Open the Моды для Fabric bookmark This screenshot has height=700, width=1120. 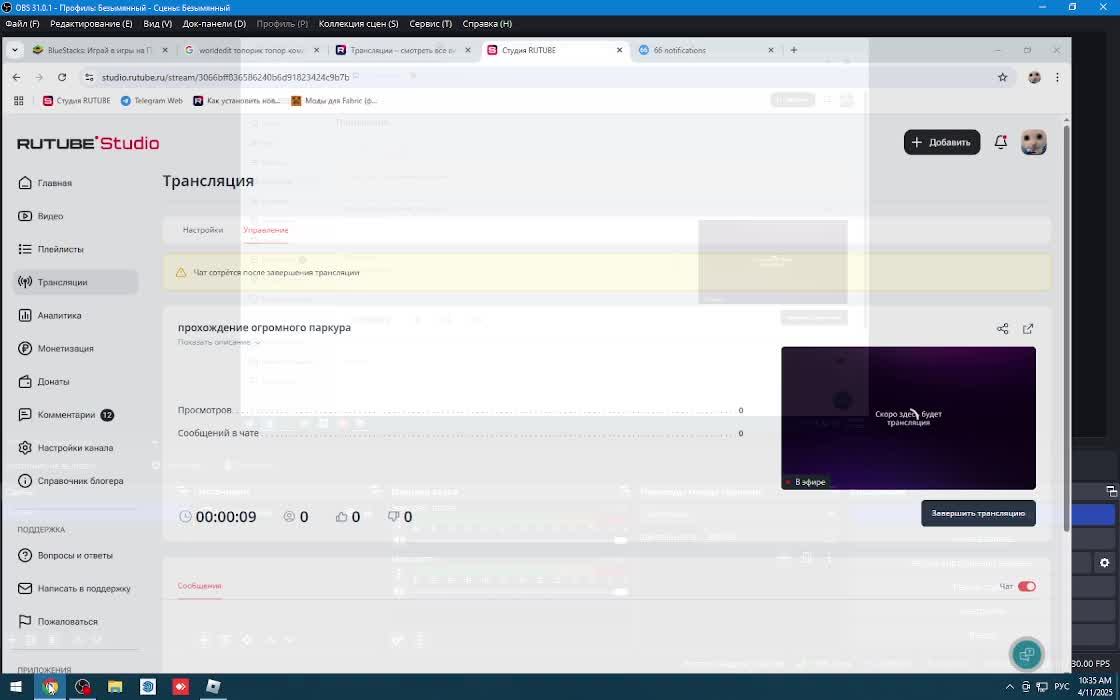334,101
